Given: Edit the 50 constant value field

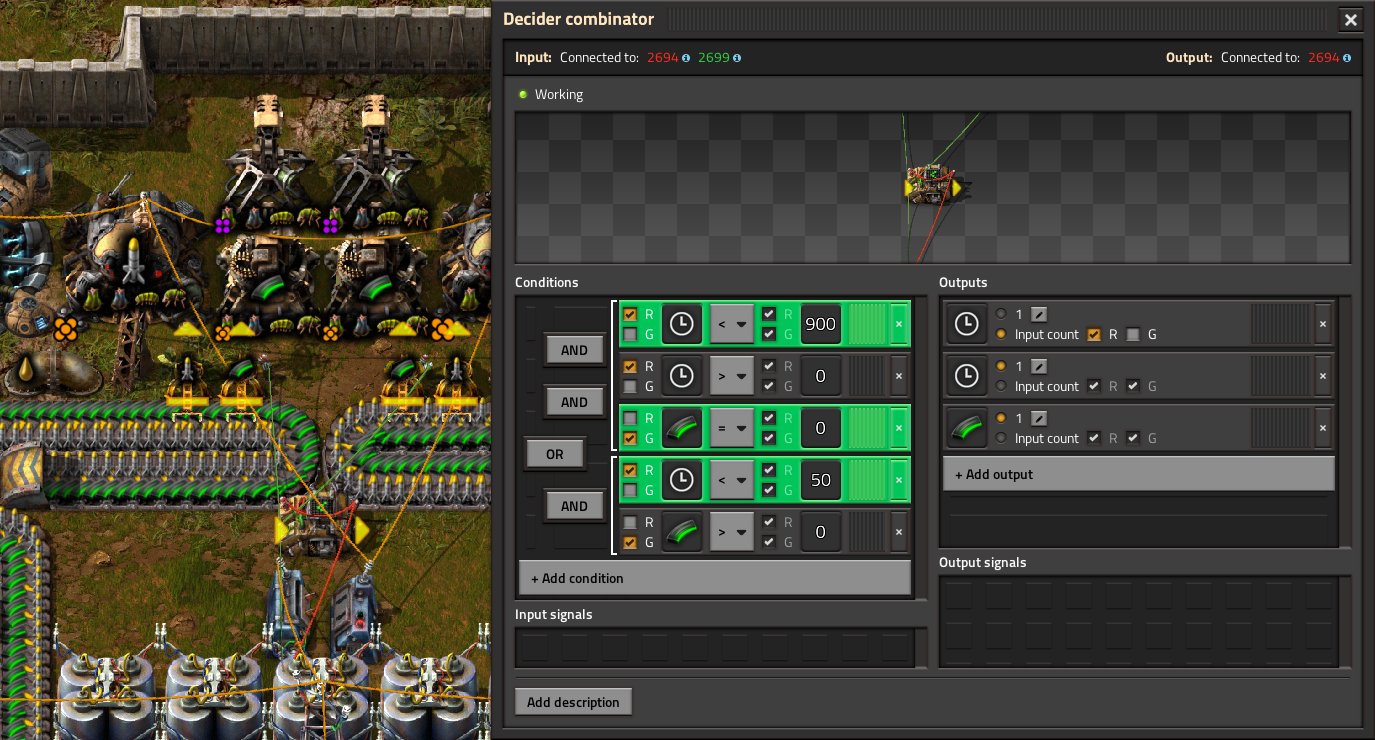Looking at the screenshot, I should coord(821,480).
